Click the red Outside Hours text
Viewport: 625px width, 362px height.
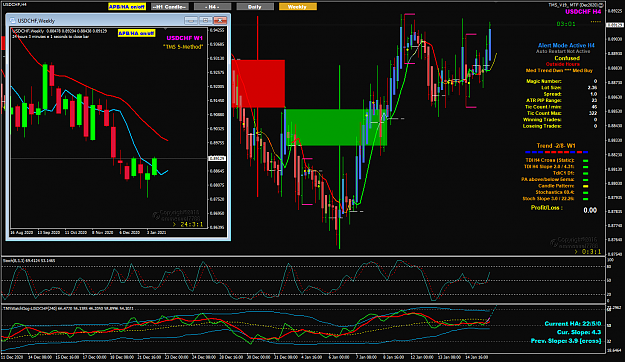[x=562, y=64]
